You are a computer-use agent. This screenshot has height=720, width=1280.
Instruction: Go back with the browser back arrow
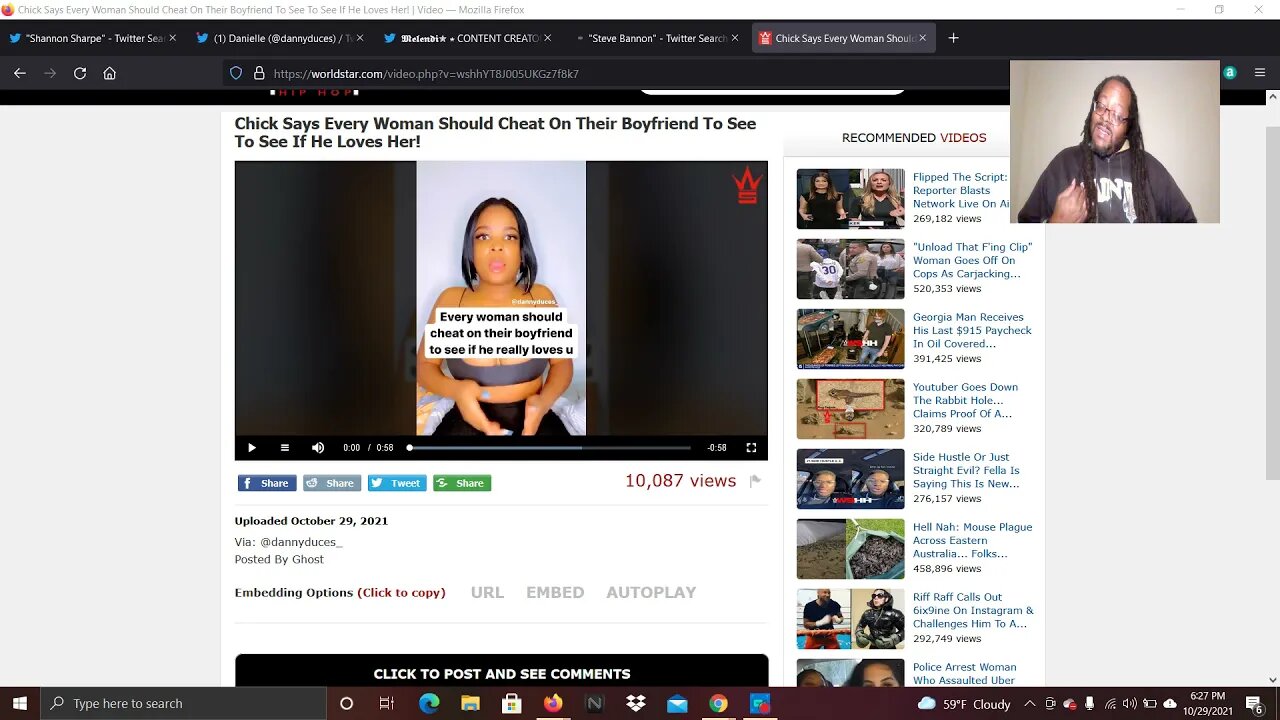[20, 73]
